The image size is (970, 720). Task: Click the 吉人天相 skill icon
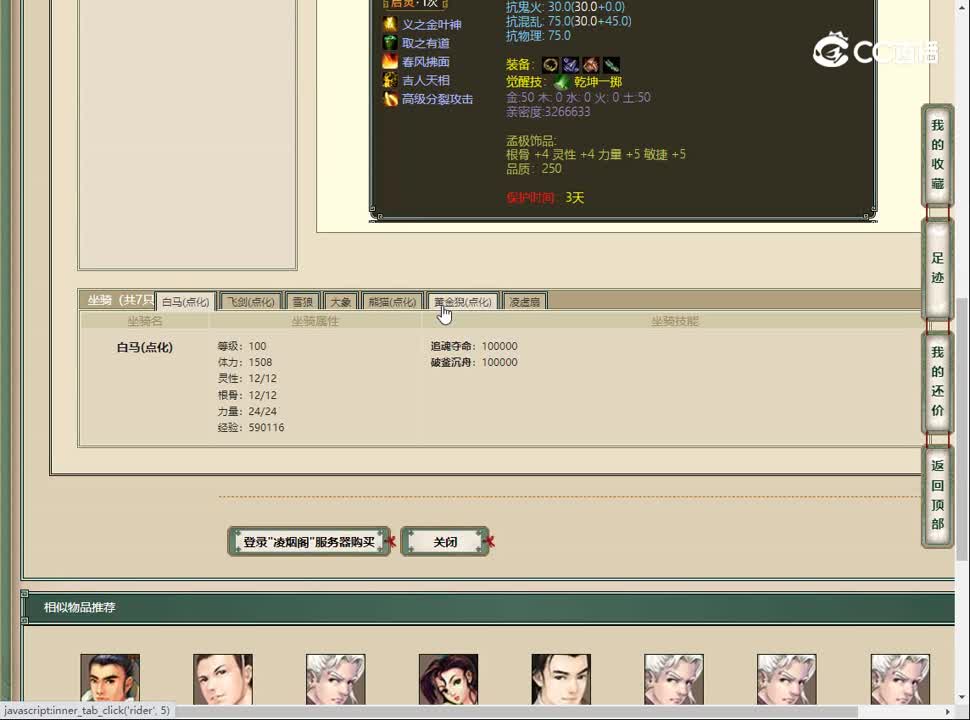[390, 80]
